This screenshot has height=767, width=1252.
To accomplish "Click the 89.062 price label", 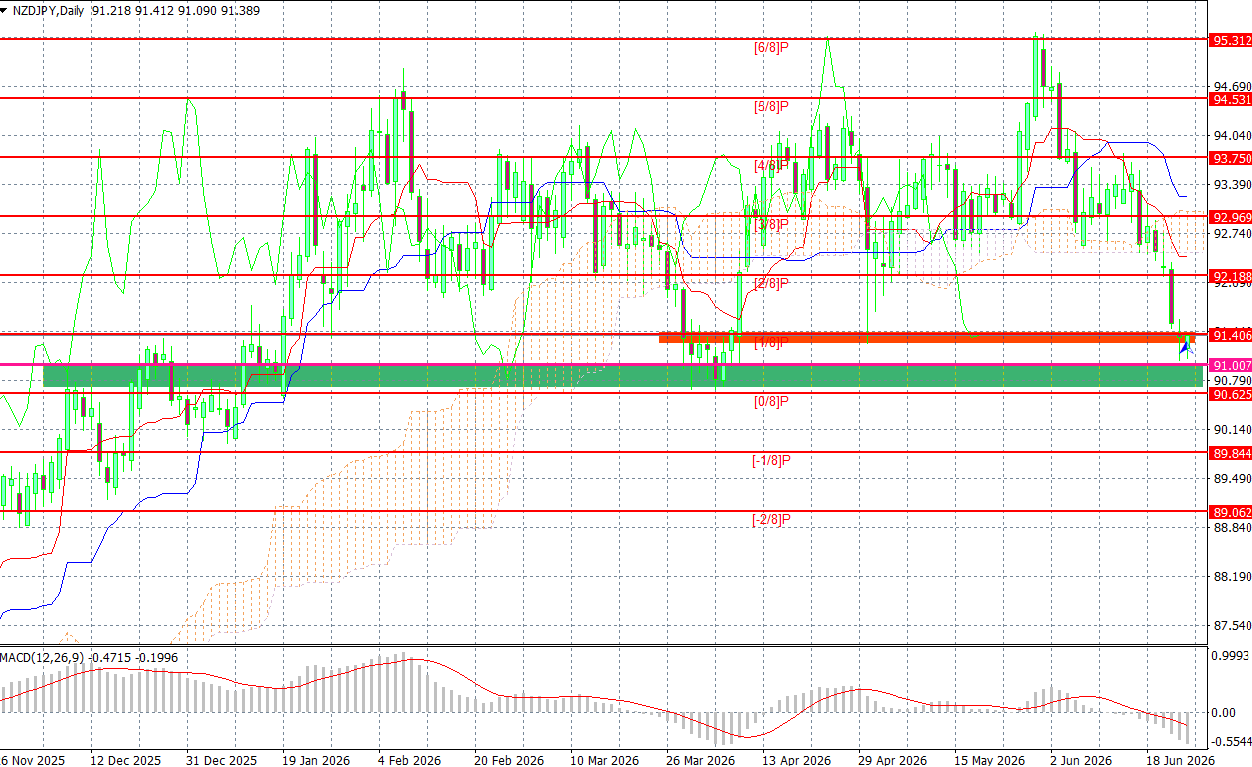I will click(1230, 512).
